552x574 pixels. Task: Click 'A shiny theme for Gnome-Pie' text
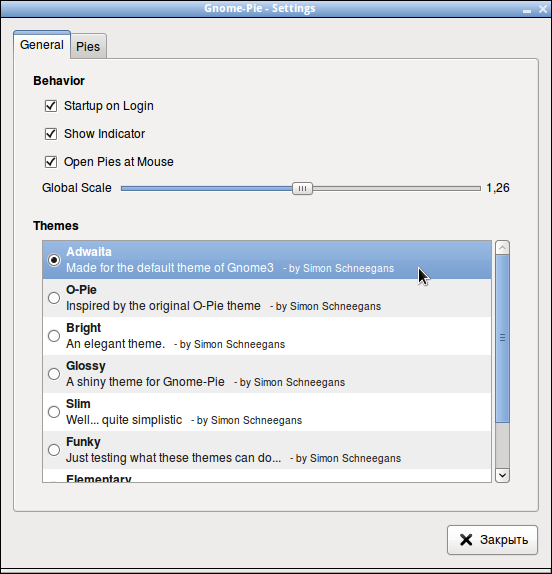point(145,382)
